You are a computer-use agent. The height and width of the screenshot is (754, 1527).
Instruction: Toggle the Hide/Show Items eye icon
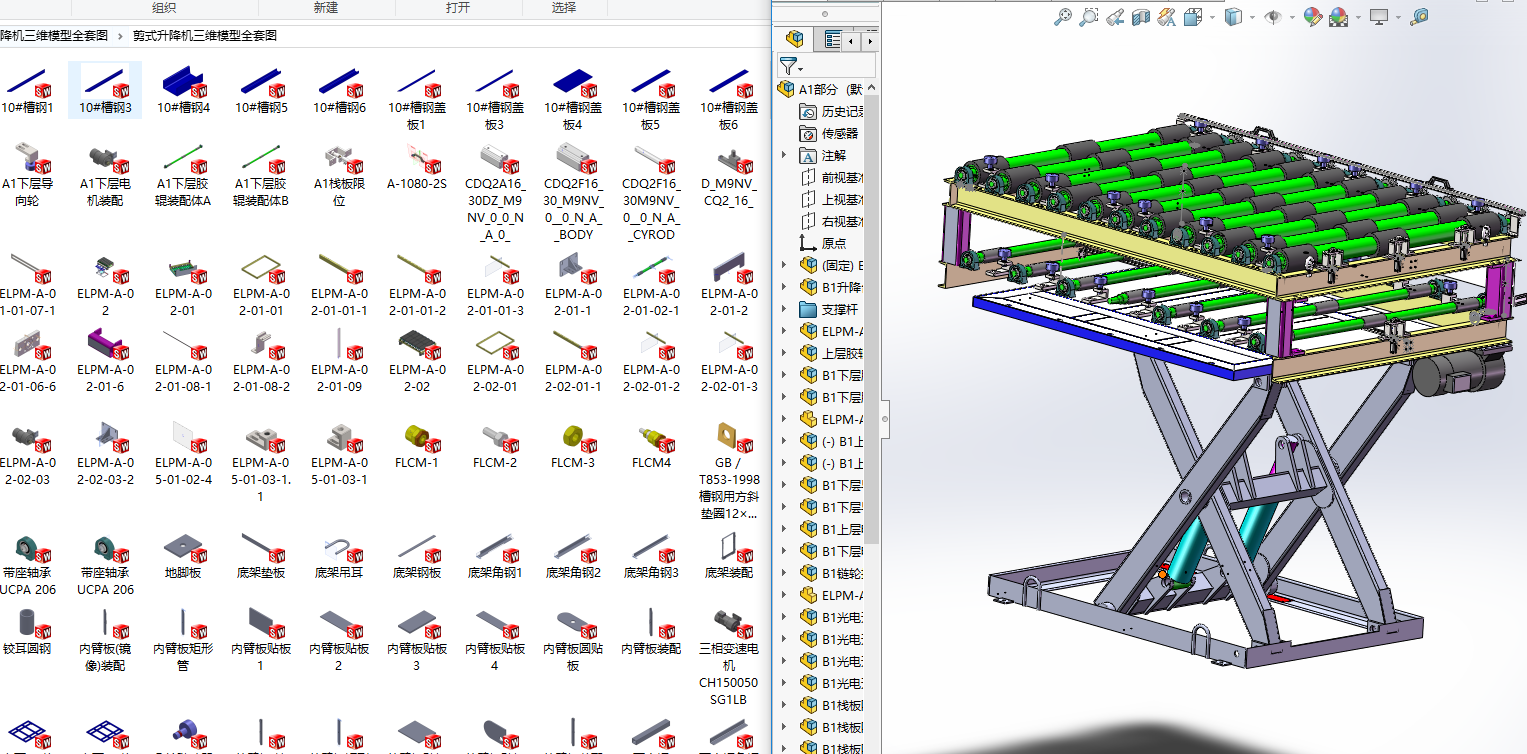pyautogui.click(x=1273, y=17)
